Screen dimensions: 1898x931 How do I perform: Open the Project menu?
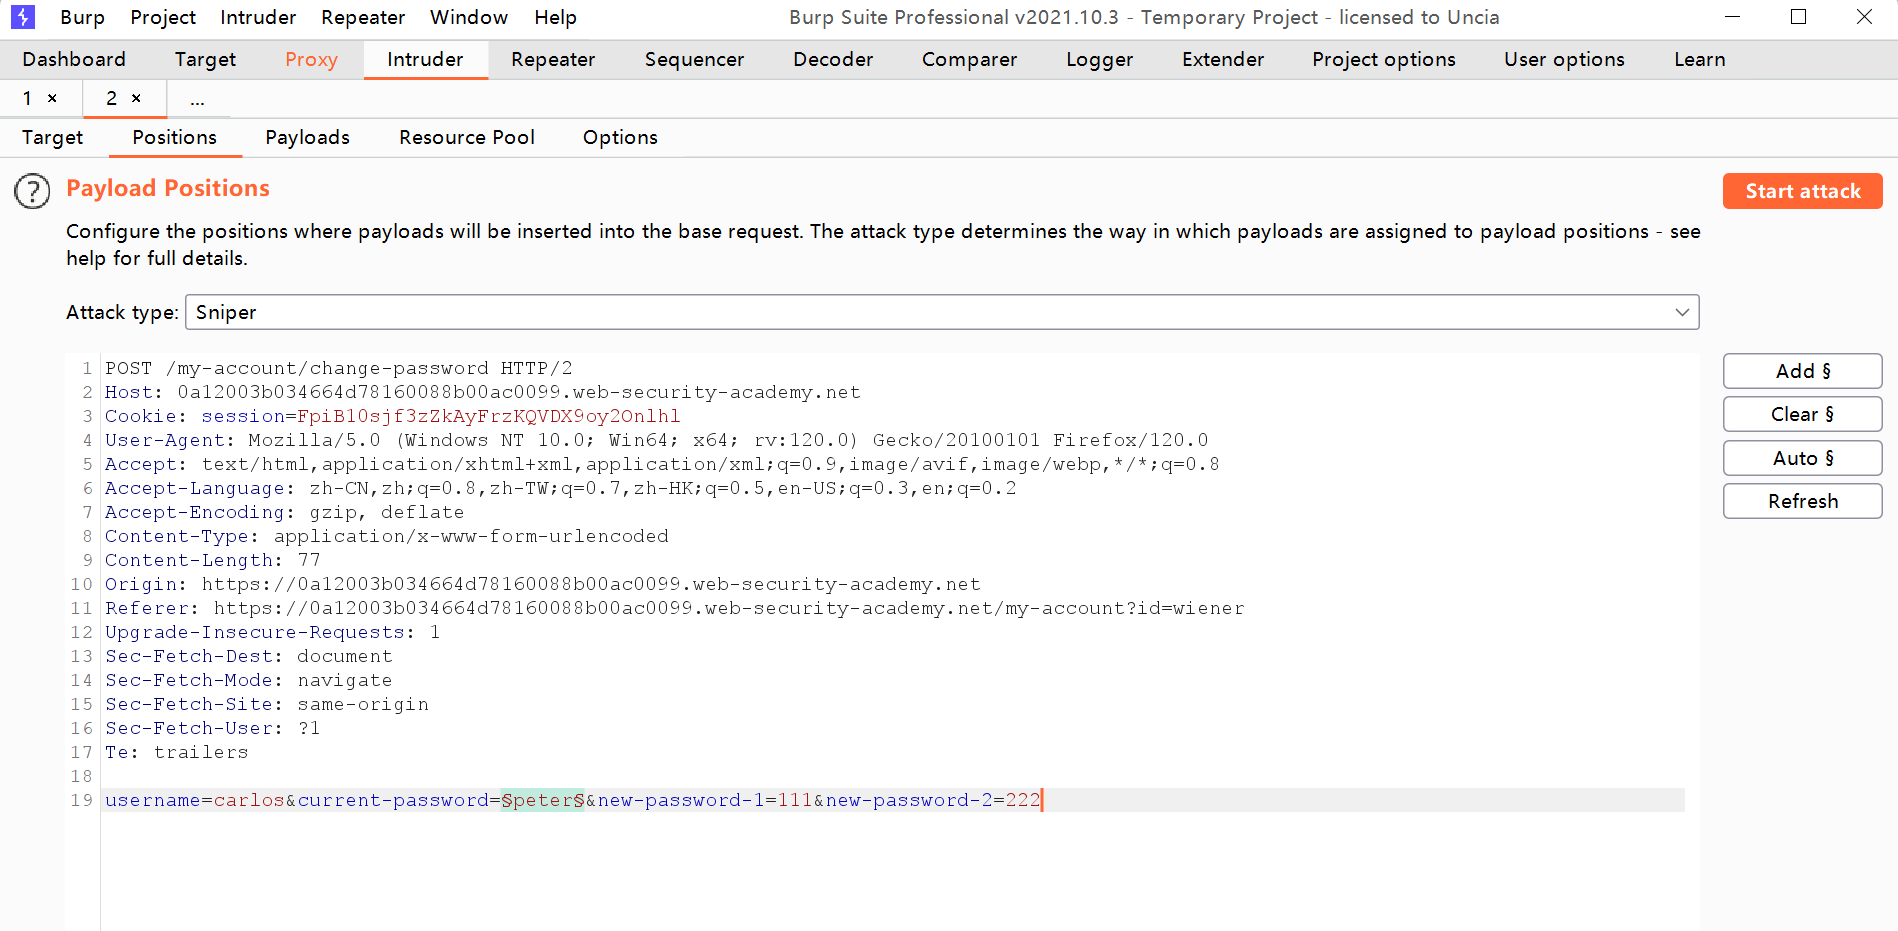coord(163,17)
